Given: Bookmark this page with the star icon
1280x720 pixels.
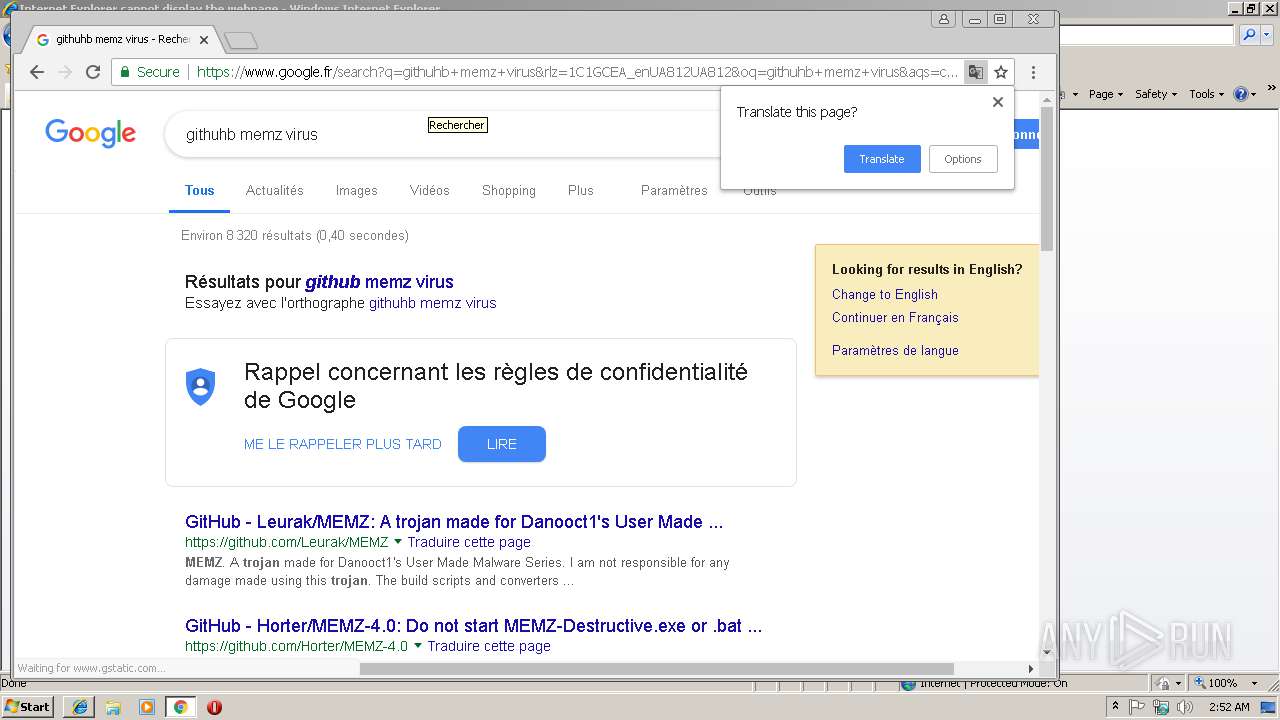Looking at the screenshot, I should click(1001, 72).
